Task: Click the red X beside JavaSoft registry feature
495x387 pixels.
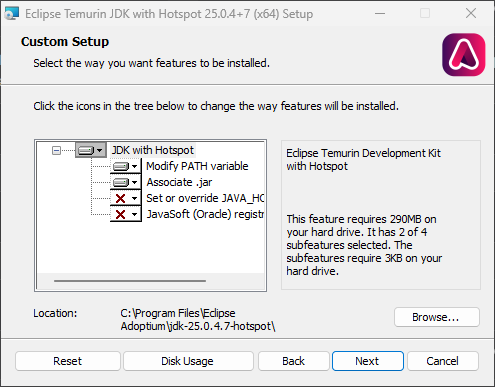Action: click(120, 214)
